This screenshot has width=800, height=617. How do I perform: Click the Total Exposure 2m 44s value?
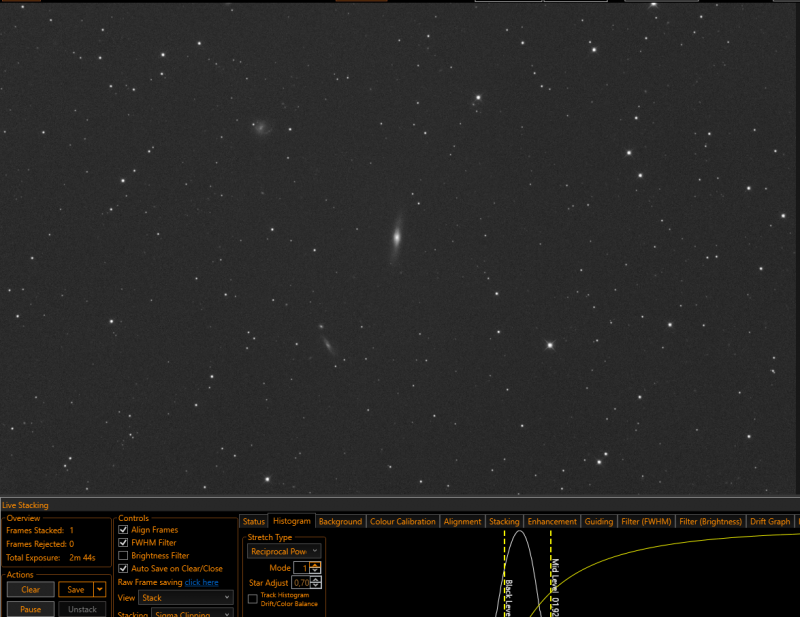(x=82, y=558)
